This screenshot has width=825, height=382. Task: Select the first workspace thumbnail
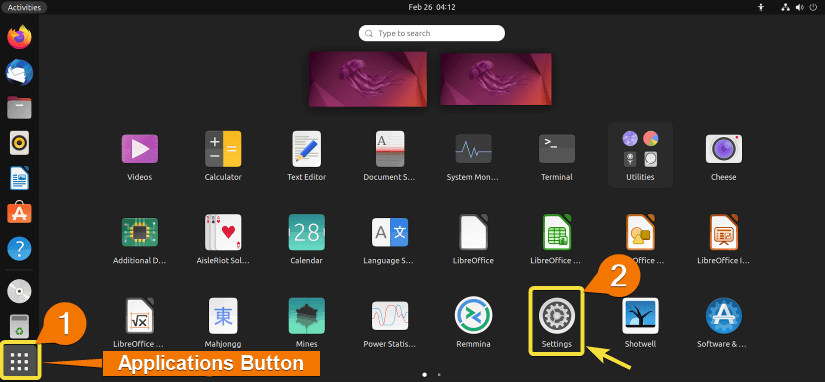coord(368,79)
